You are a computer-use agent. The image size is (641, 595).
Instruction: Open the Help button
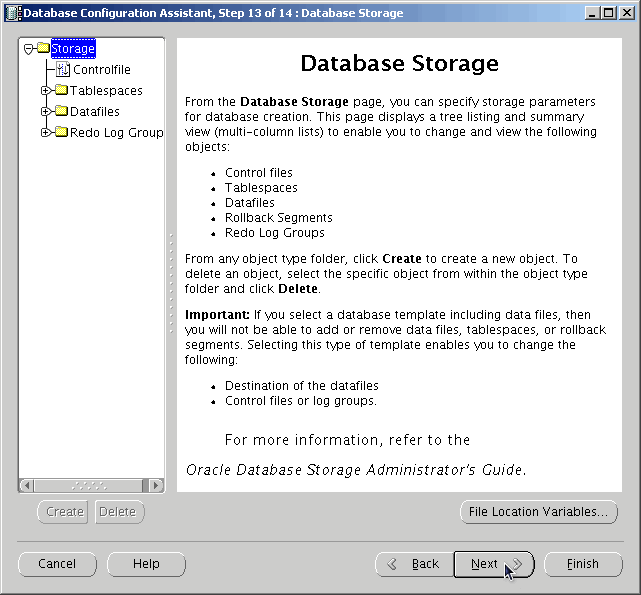click(x=146, y=564)
